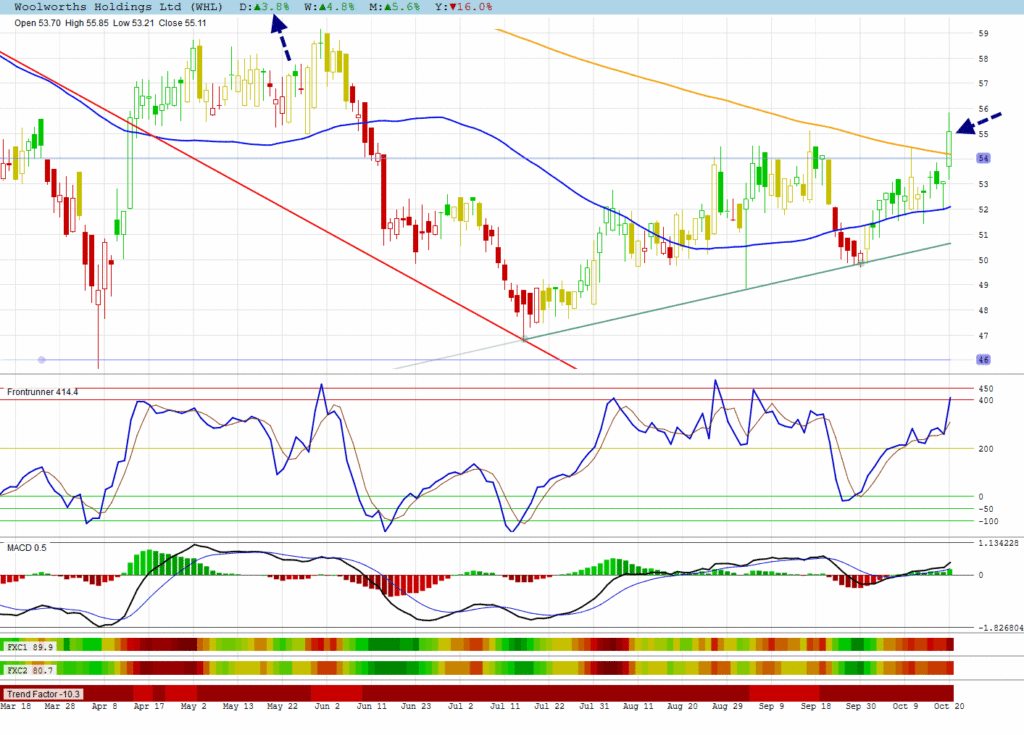This screenshot has height=735, width=1024.
Task: Click the highlighted 54 price axis tag
Action: click(983, 158)
